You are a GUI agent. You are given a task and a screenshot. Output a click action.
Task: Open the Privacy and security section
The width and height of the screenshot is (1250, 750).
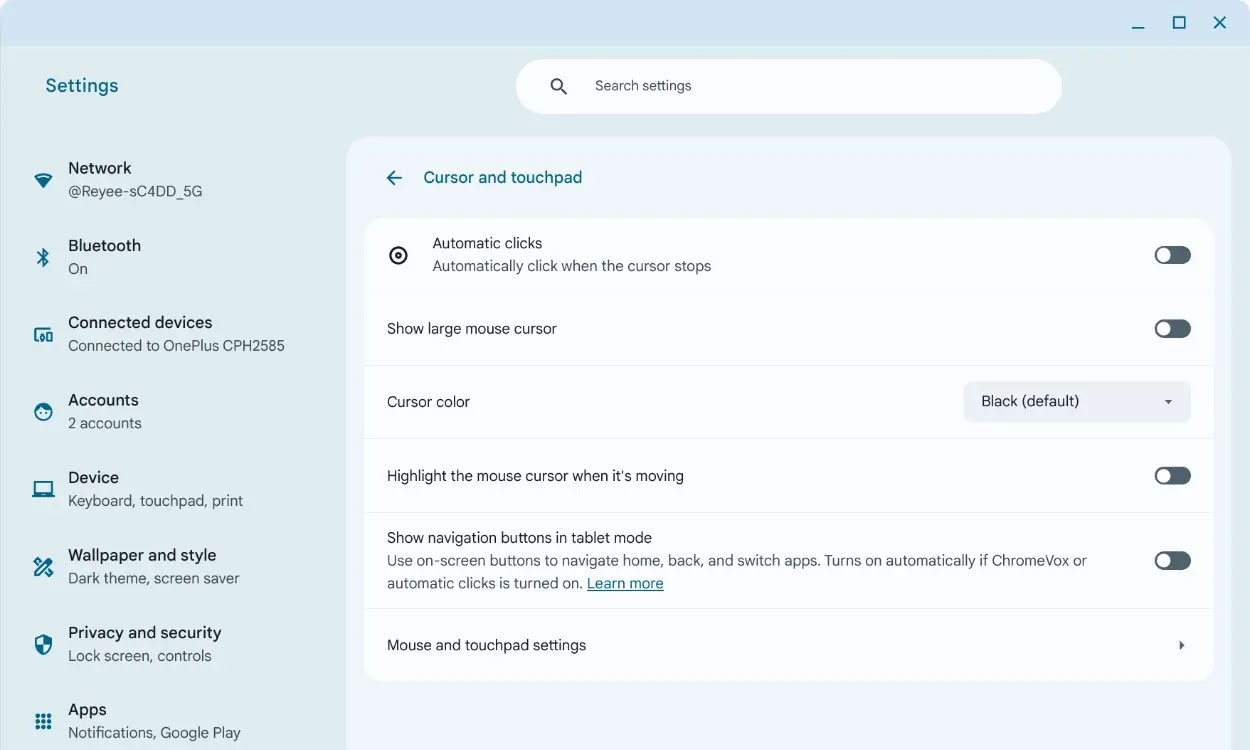[x=144, y=633]
